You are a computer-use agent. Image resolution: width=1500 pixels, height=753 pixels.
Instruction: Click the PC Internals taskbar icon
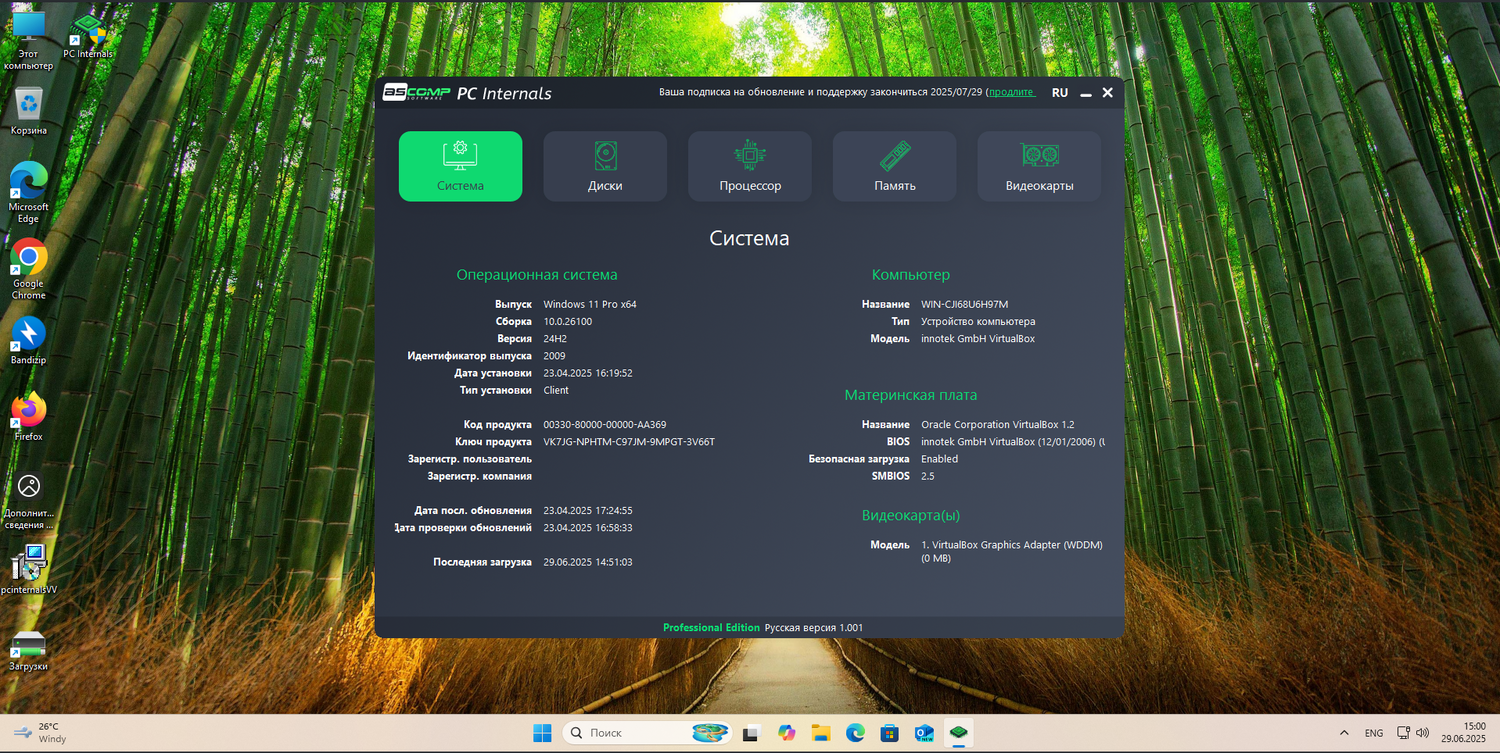[x=958, y=733]
